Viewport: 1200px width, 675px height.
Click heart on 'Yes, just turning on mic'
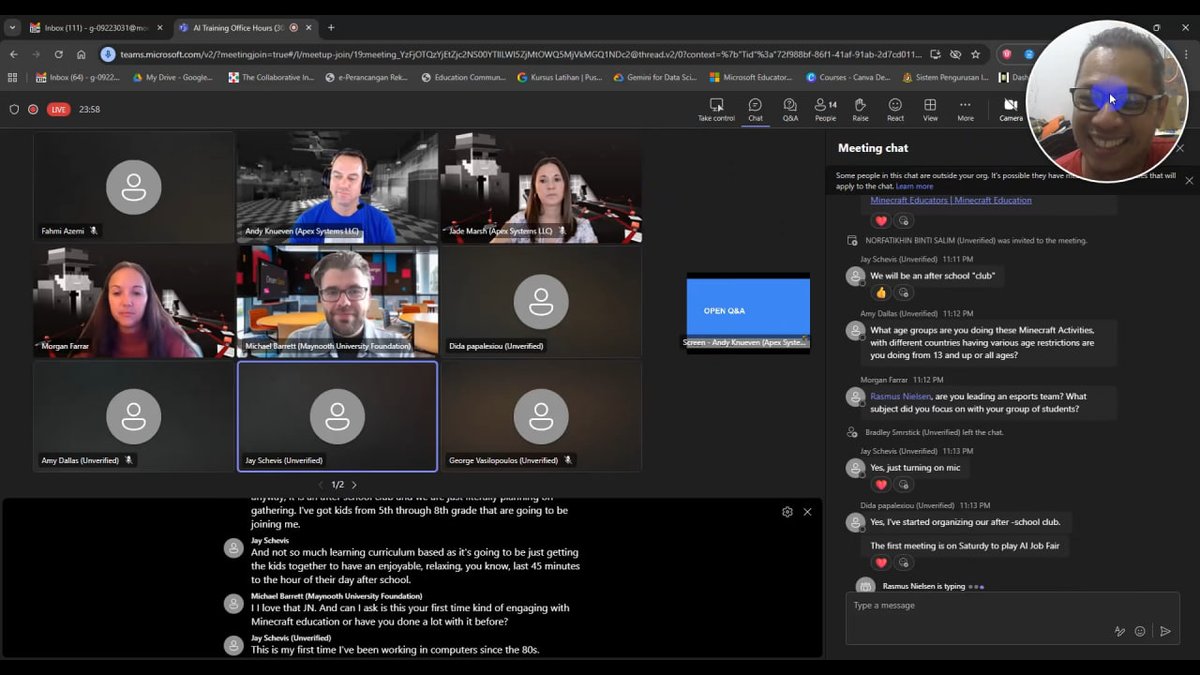[881, 485]
